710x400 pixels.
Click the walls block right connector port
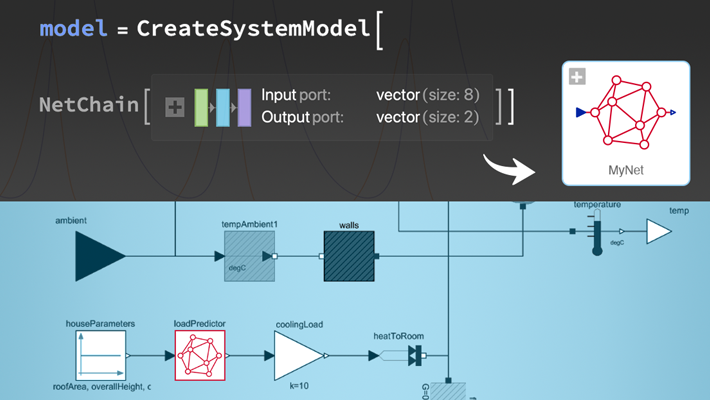point(376,256)
